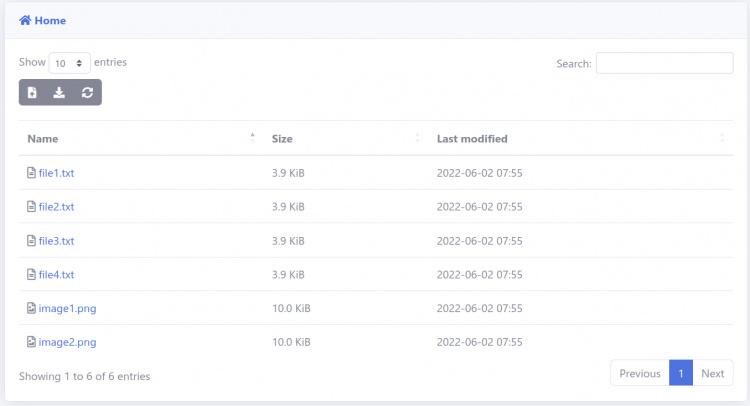This screenshot has height=406, width=750.
Task: Click the house icon beside Home
Action: 25,20
